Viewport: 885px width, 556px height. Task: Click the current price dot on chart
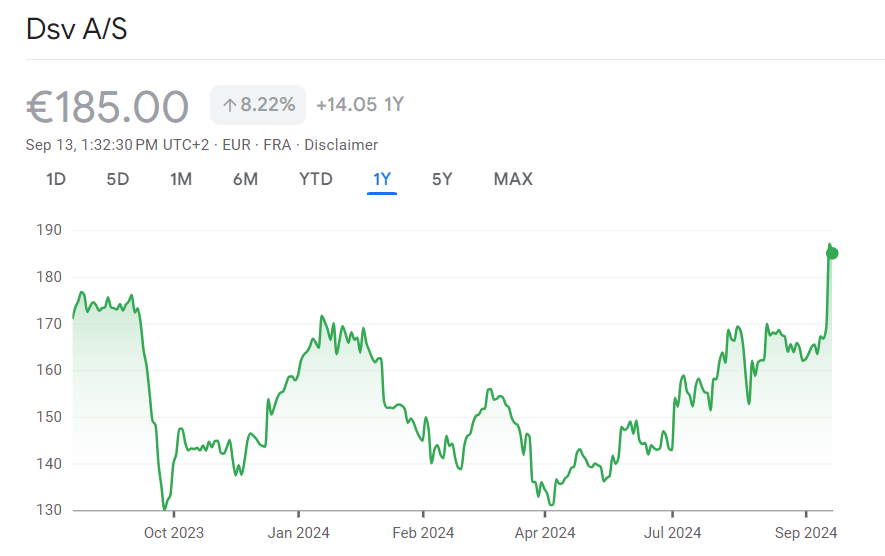[x=832, y=253]
